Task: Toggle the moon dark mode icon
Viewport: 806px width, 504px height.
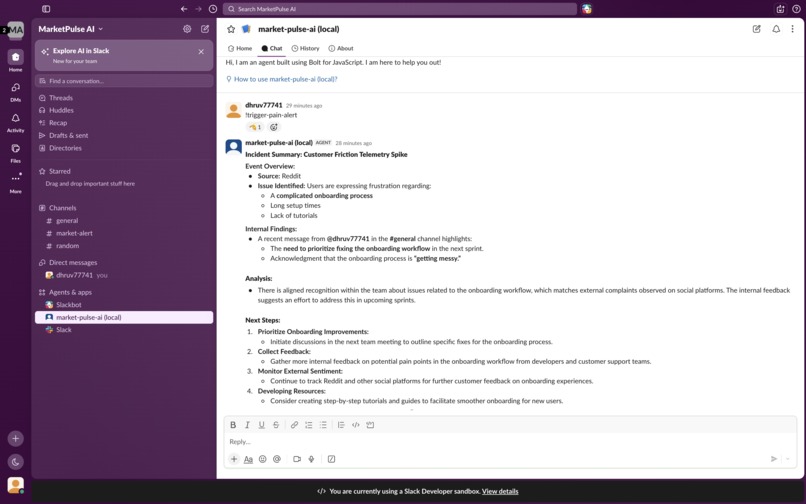Action: pos(15,461)
